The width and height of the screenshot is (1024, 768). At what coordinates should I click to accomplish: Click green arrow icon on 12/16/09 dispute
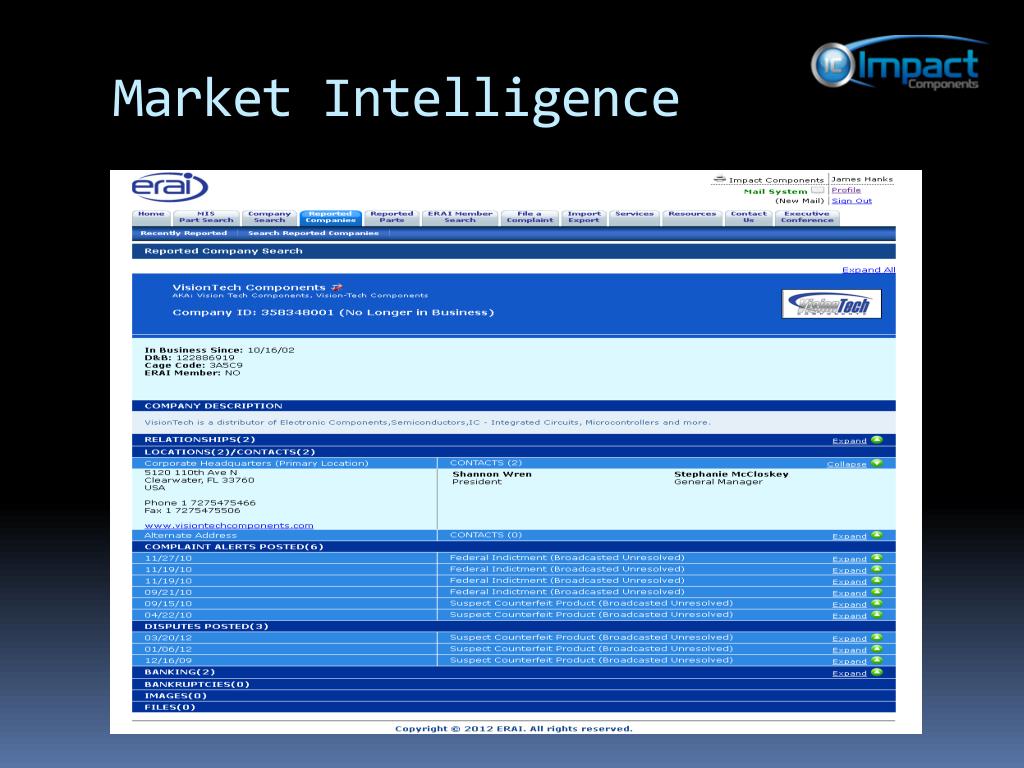[x=876, y=660]
